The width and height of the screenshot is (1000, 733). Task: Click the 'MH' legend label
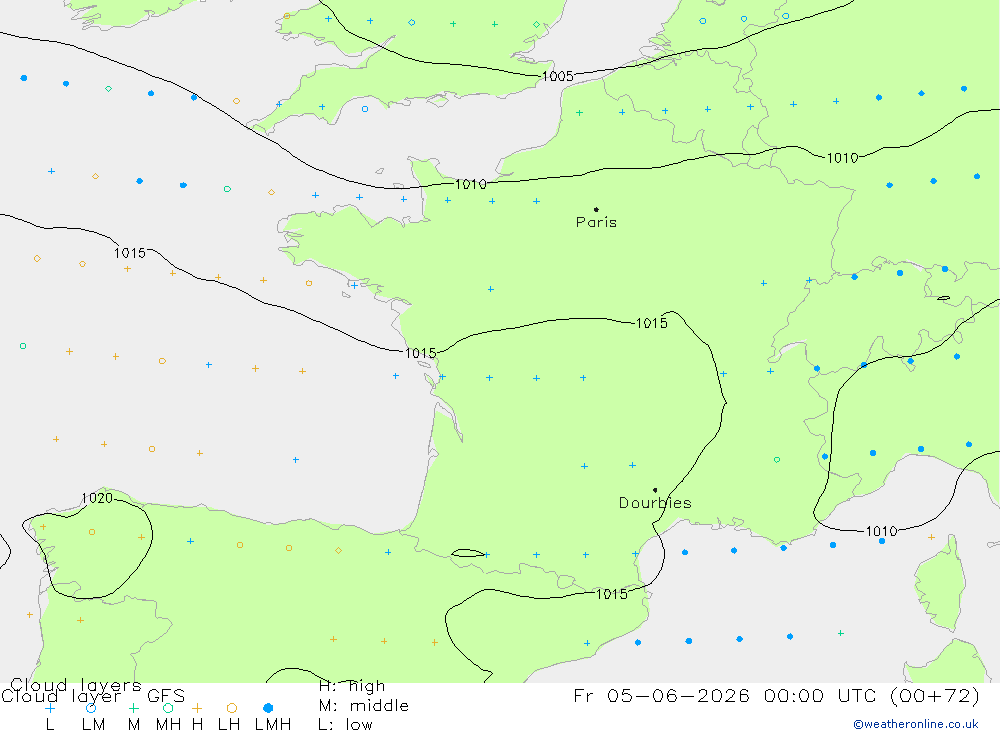coord(168,725)
